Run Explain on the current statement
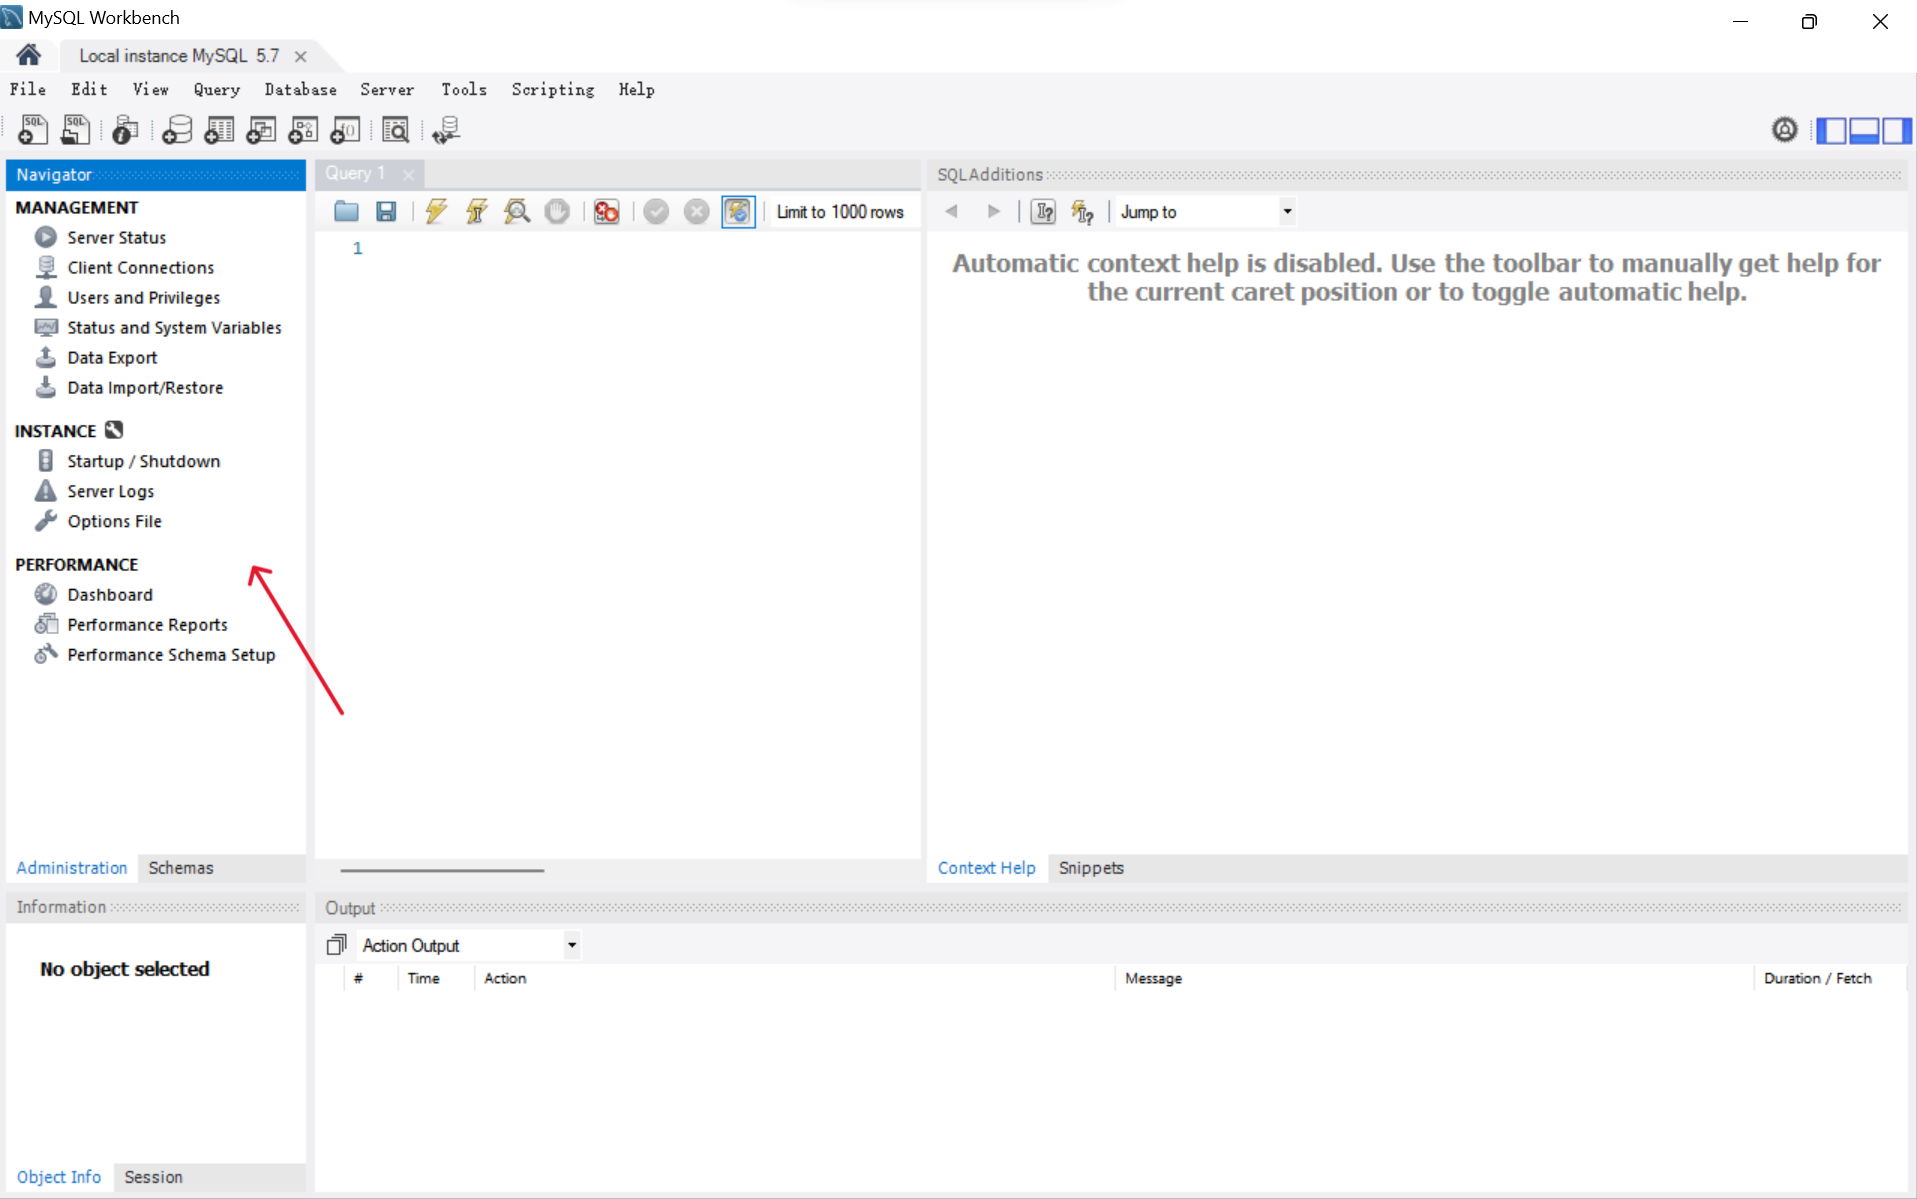The image size is (1917, 1199). 516,211
